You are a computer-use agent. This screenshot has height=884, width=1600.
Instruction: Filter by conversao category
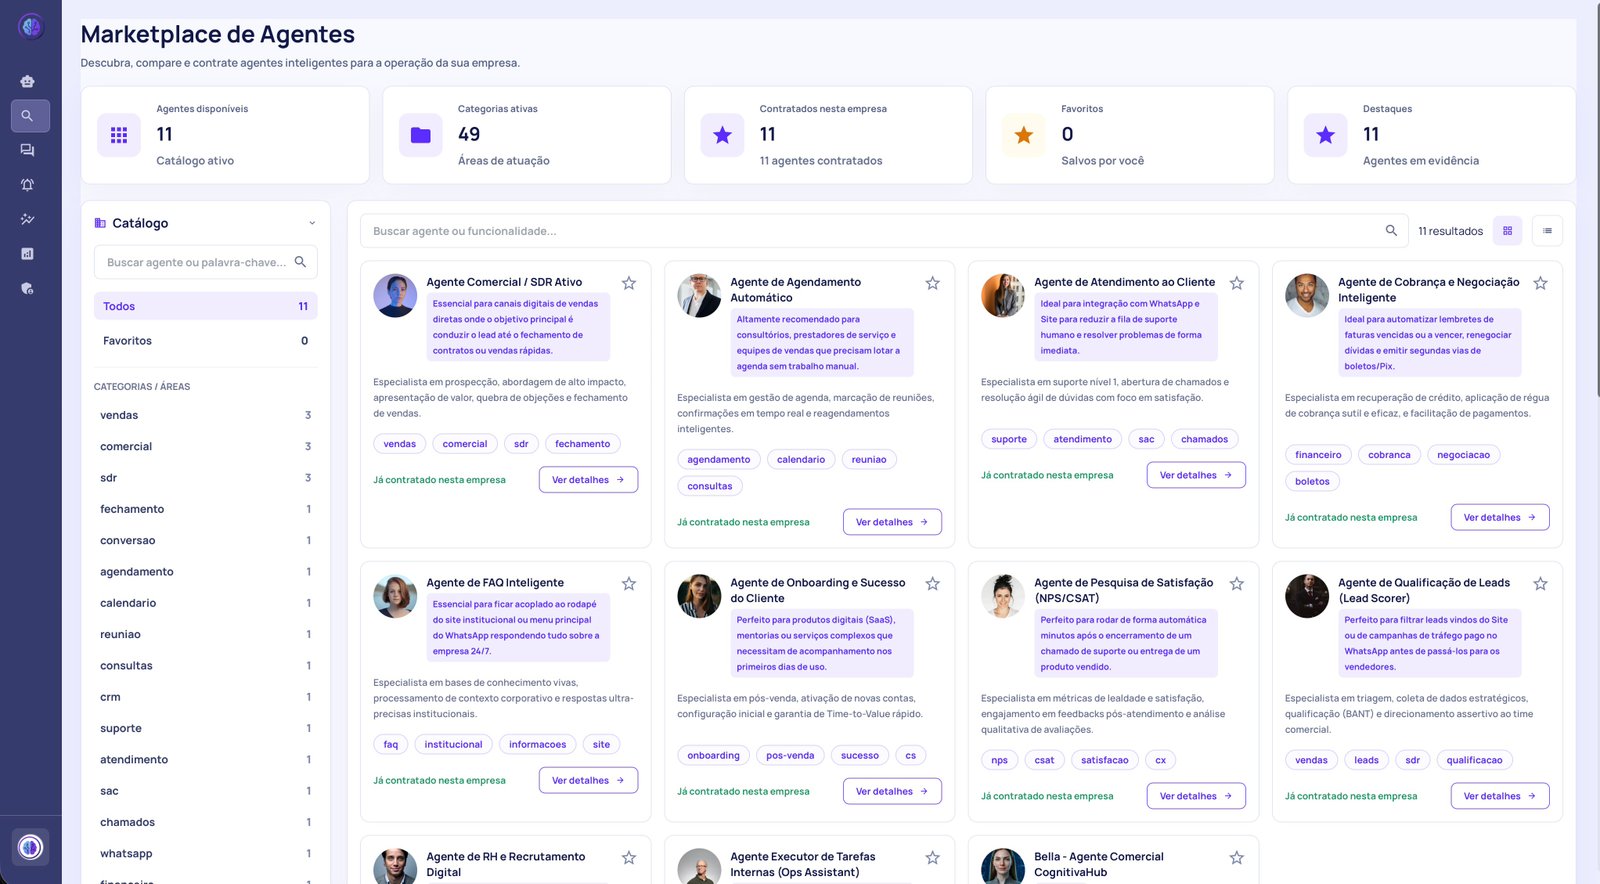pos(205,541)
